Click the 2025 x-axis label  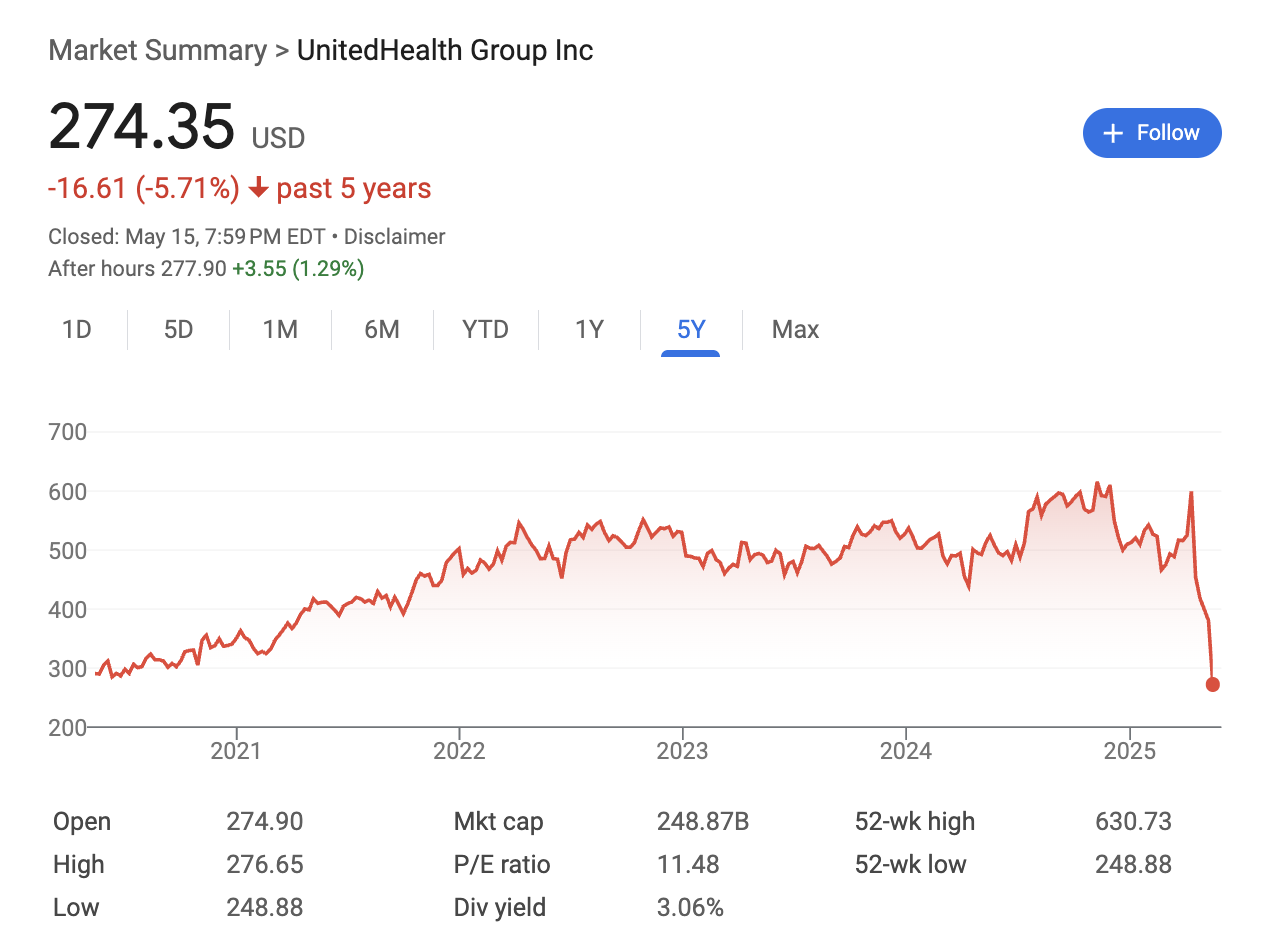click(x=1128, y=751)
